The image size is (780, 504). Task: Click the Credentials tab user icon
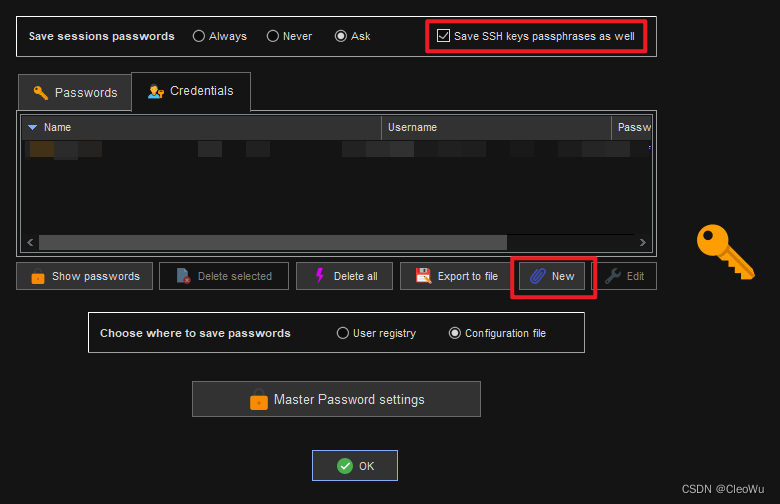pos(156,91)
